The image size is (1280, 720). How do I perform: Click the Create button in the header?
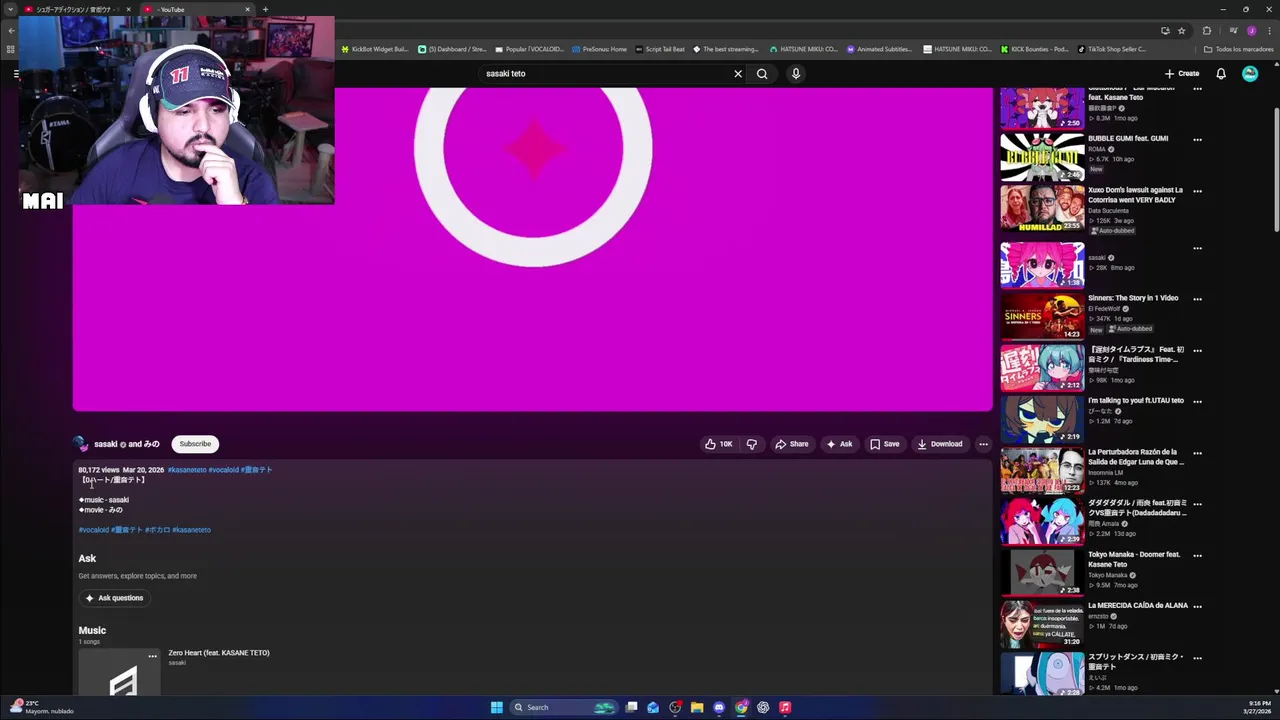pyautogui.click(x=1181, y=73)
